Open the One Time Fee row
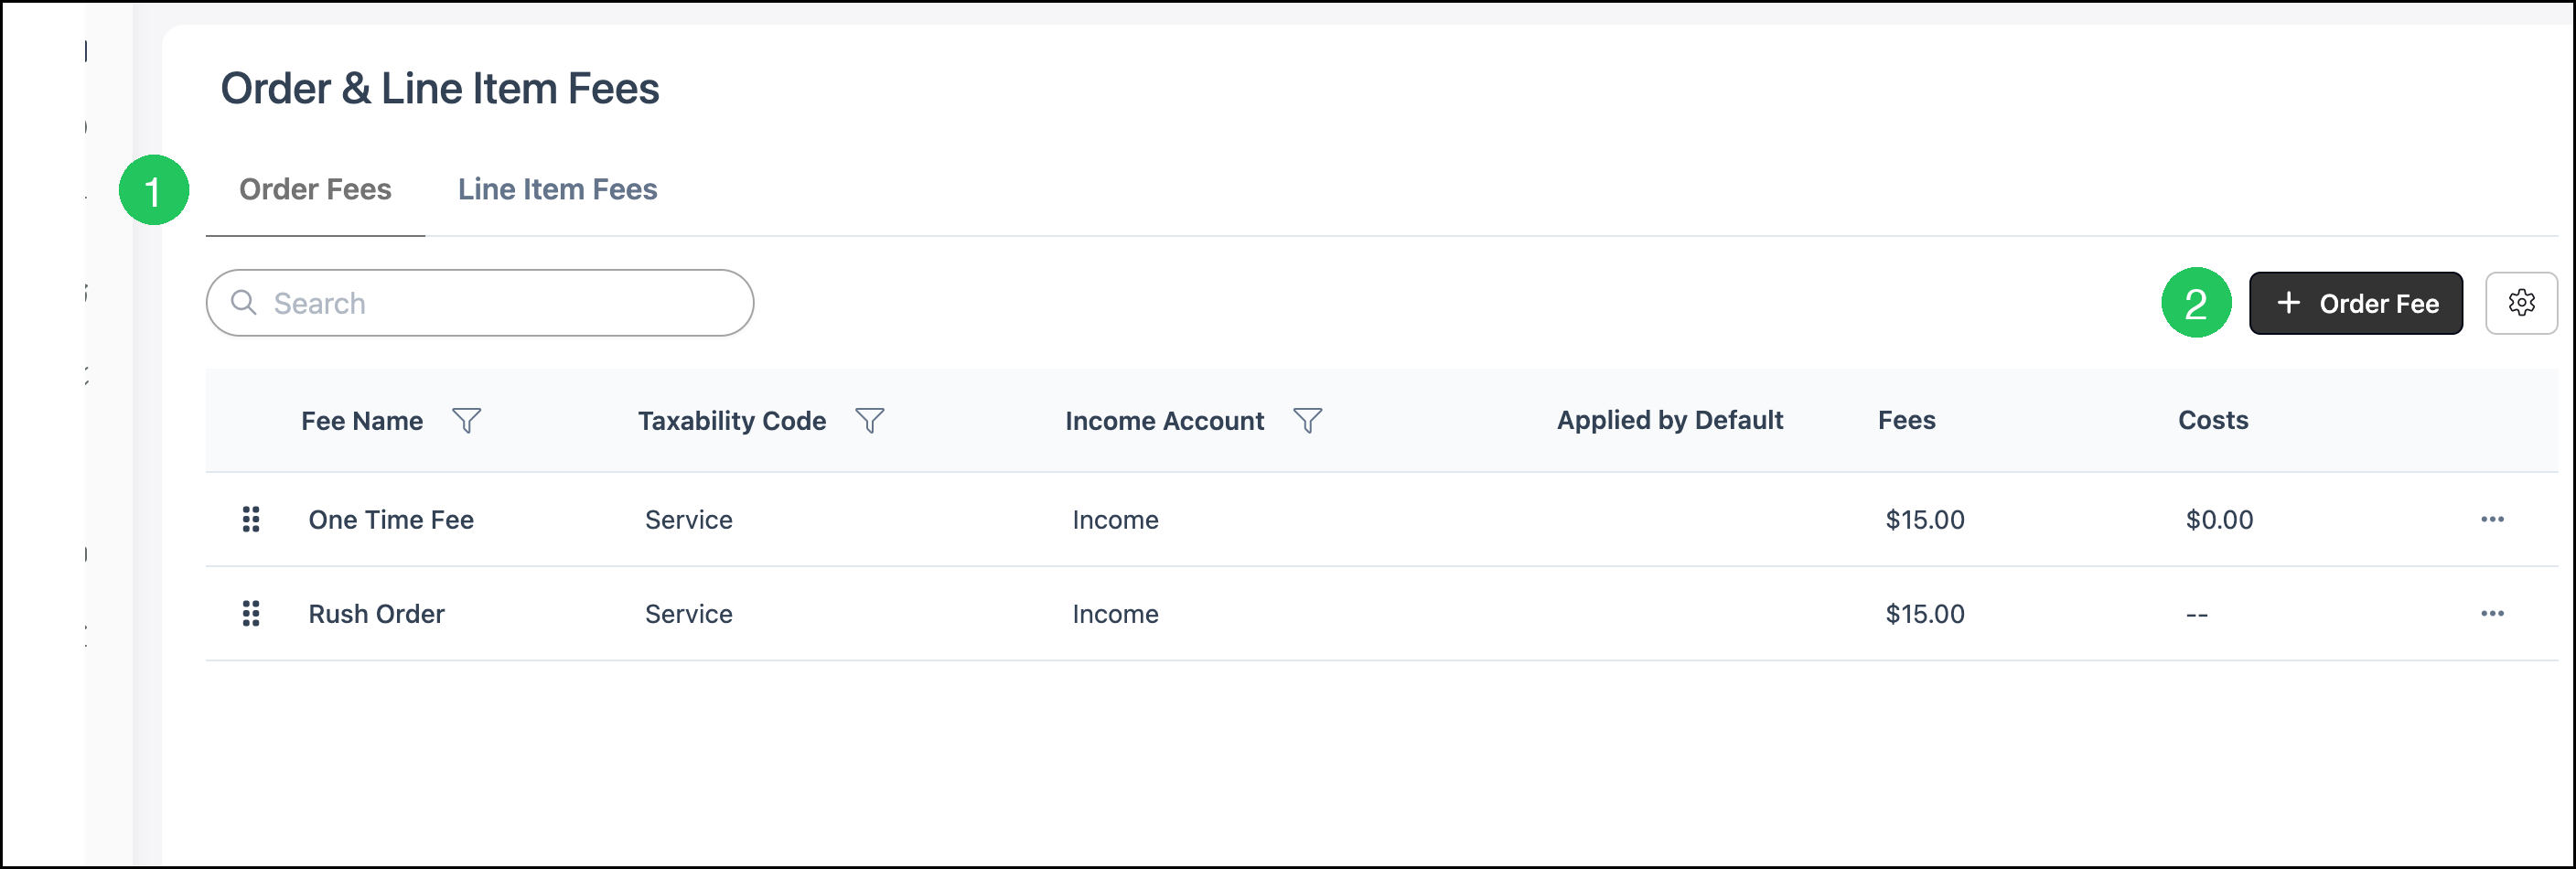 pos(1381,519)
